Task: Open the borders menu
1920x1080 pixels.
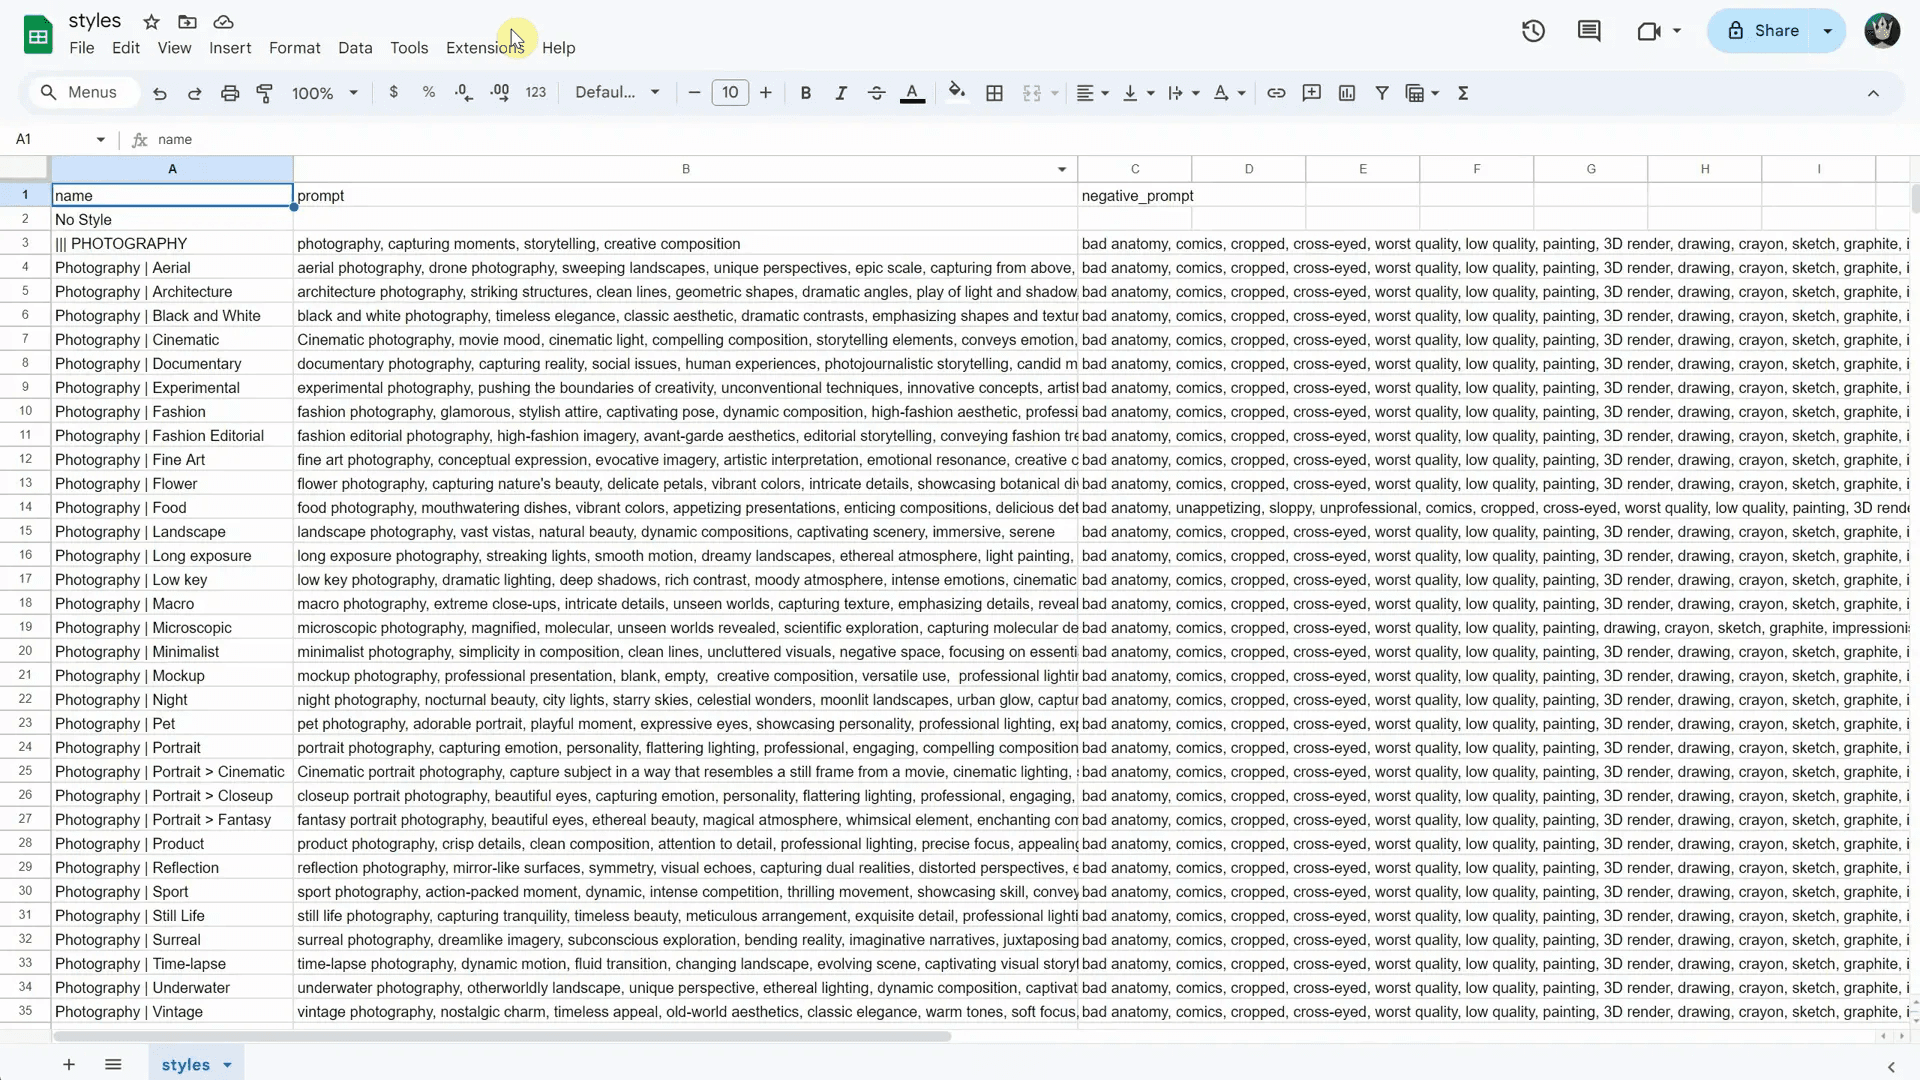Action: tap(994, 92)
